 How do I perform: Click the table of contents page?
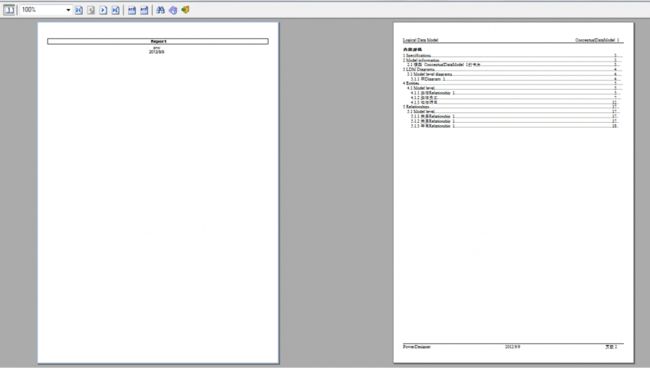[x=514, y=193]
